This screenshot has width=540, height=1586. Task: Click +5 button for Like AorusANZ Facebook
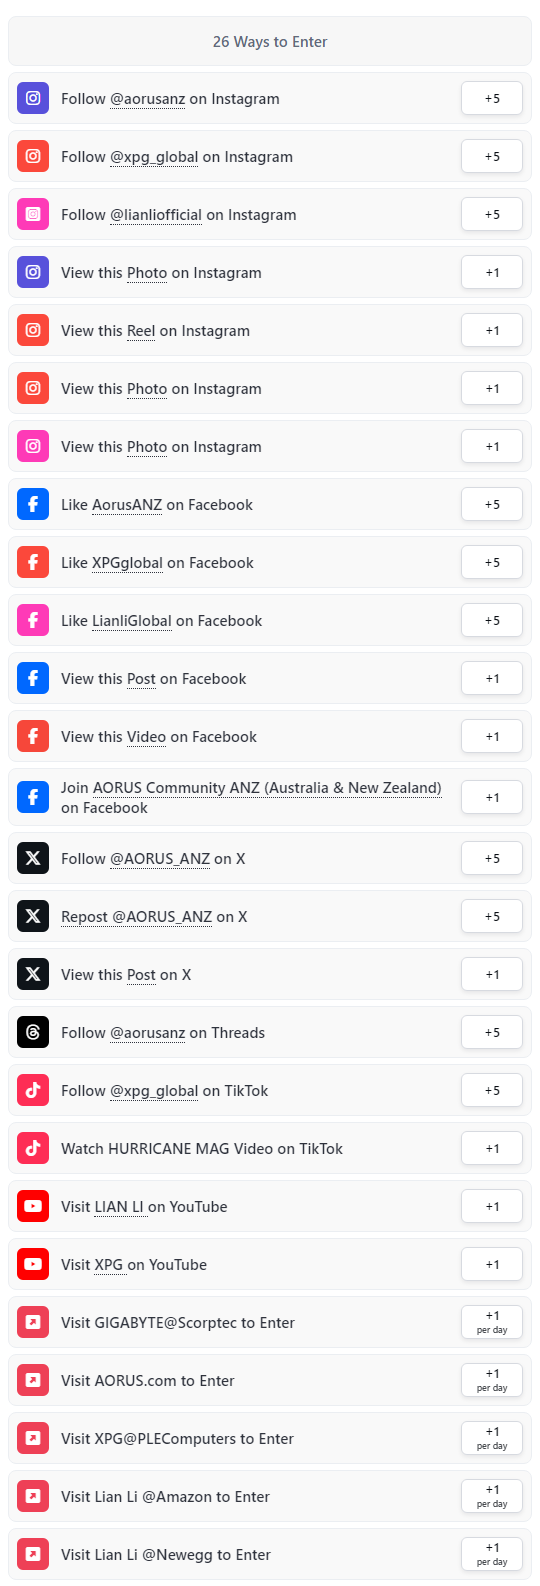click(492, 504)
